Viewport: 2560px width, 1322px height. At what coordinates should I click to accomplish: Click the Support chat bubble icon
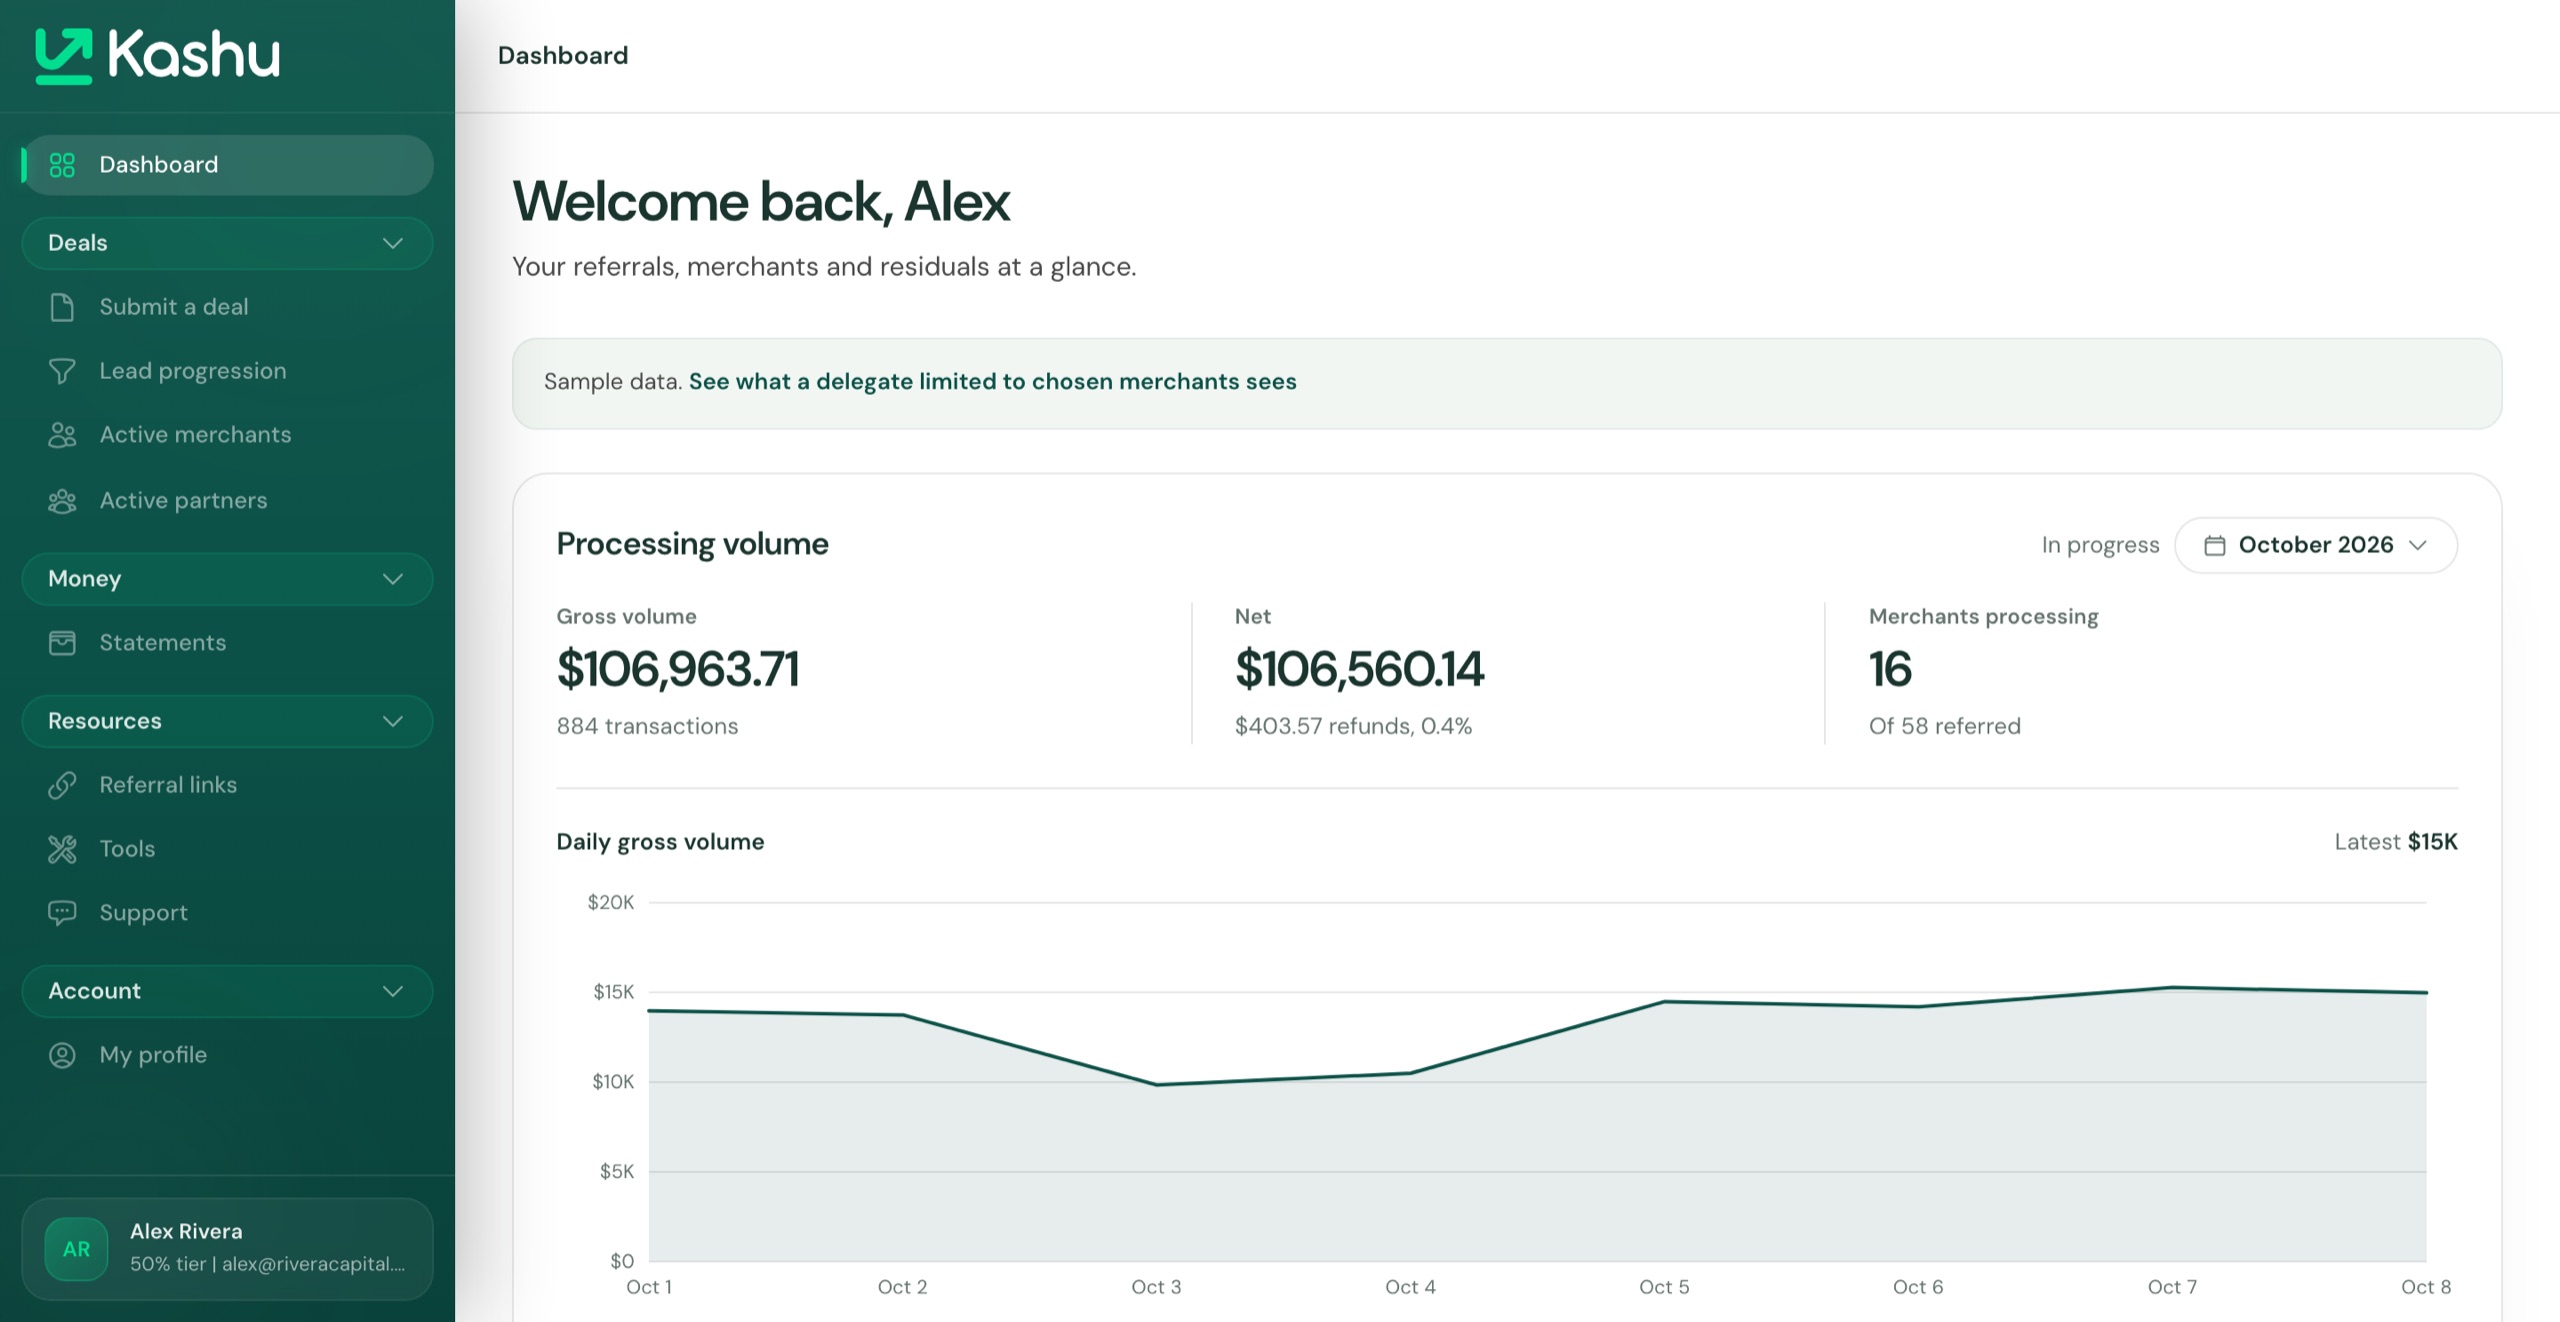point(62,913)
